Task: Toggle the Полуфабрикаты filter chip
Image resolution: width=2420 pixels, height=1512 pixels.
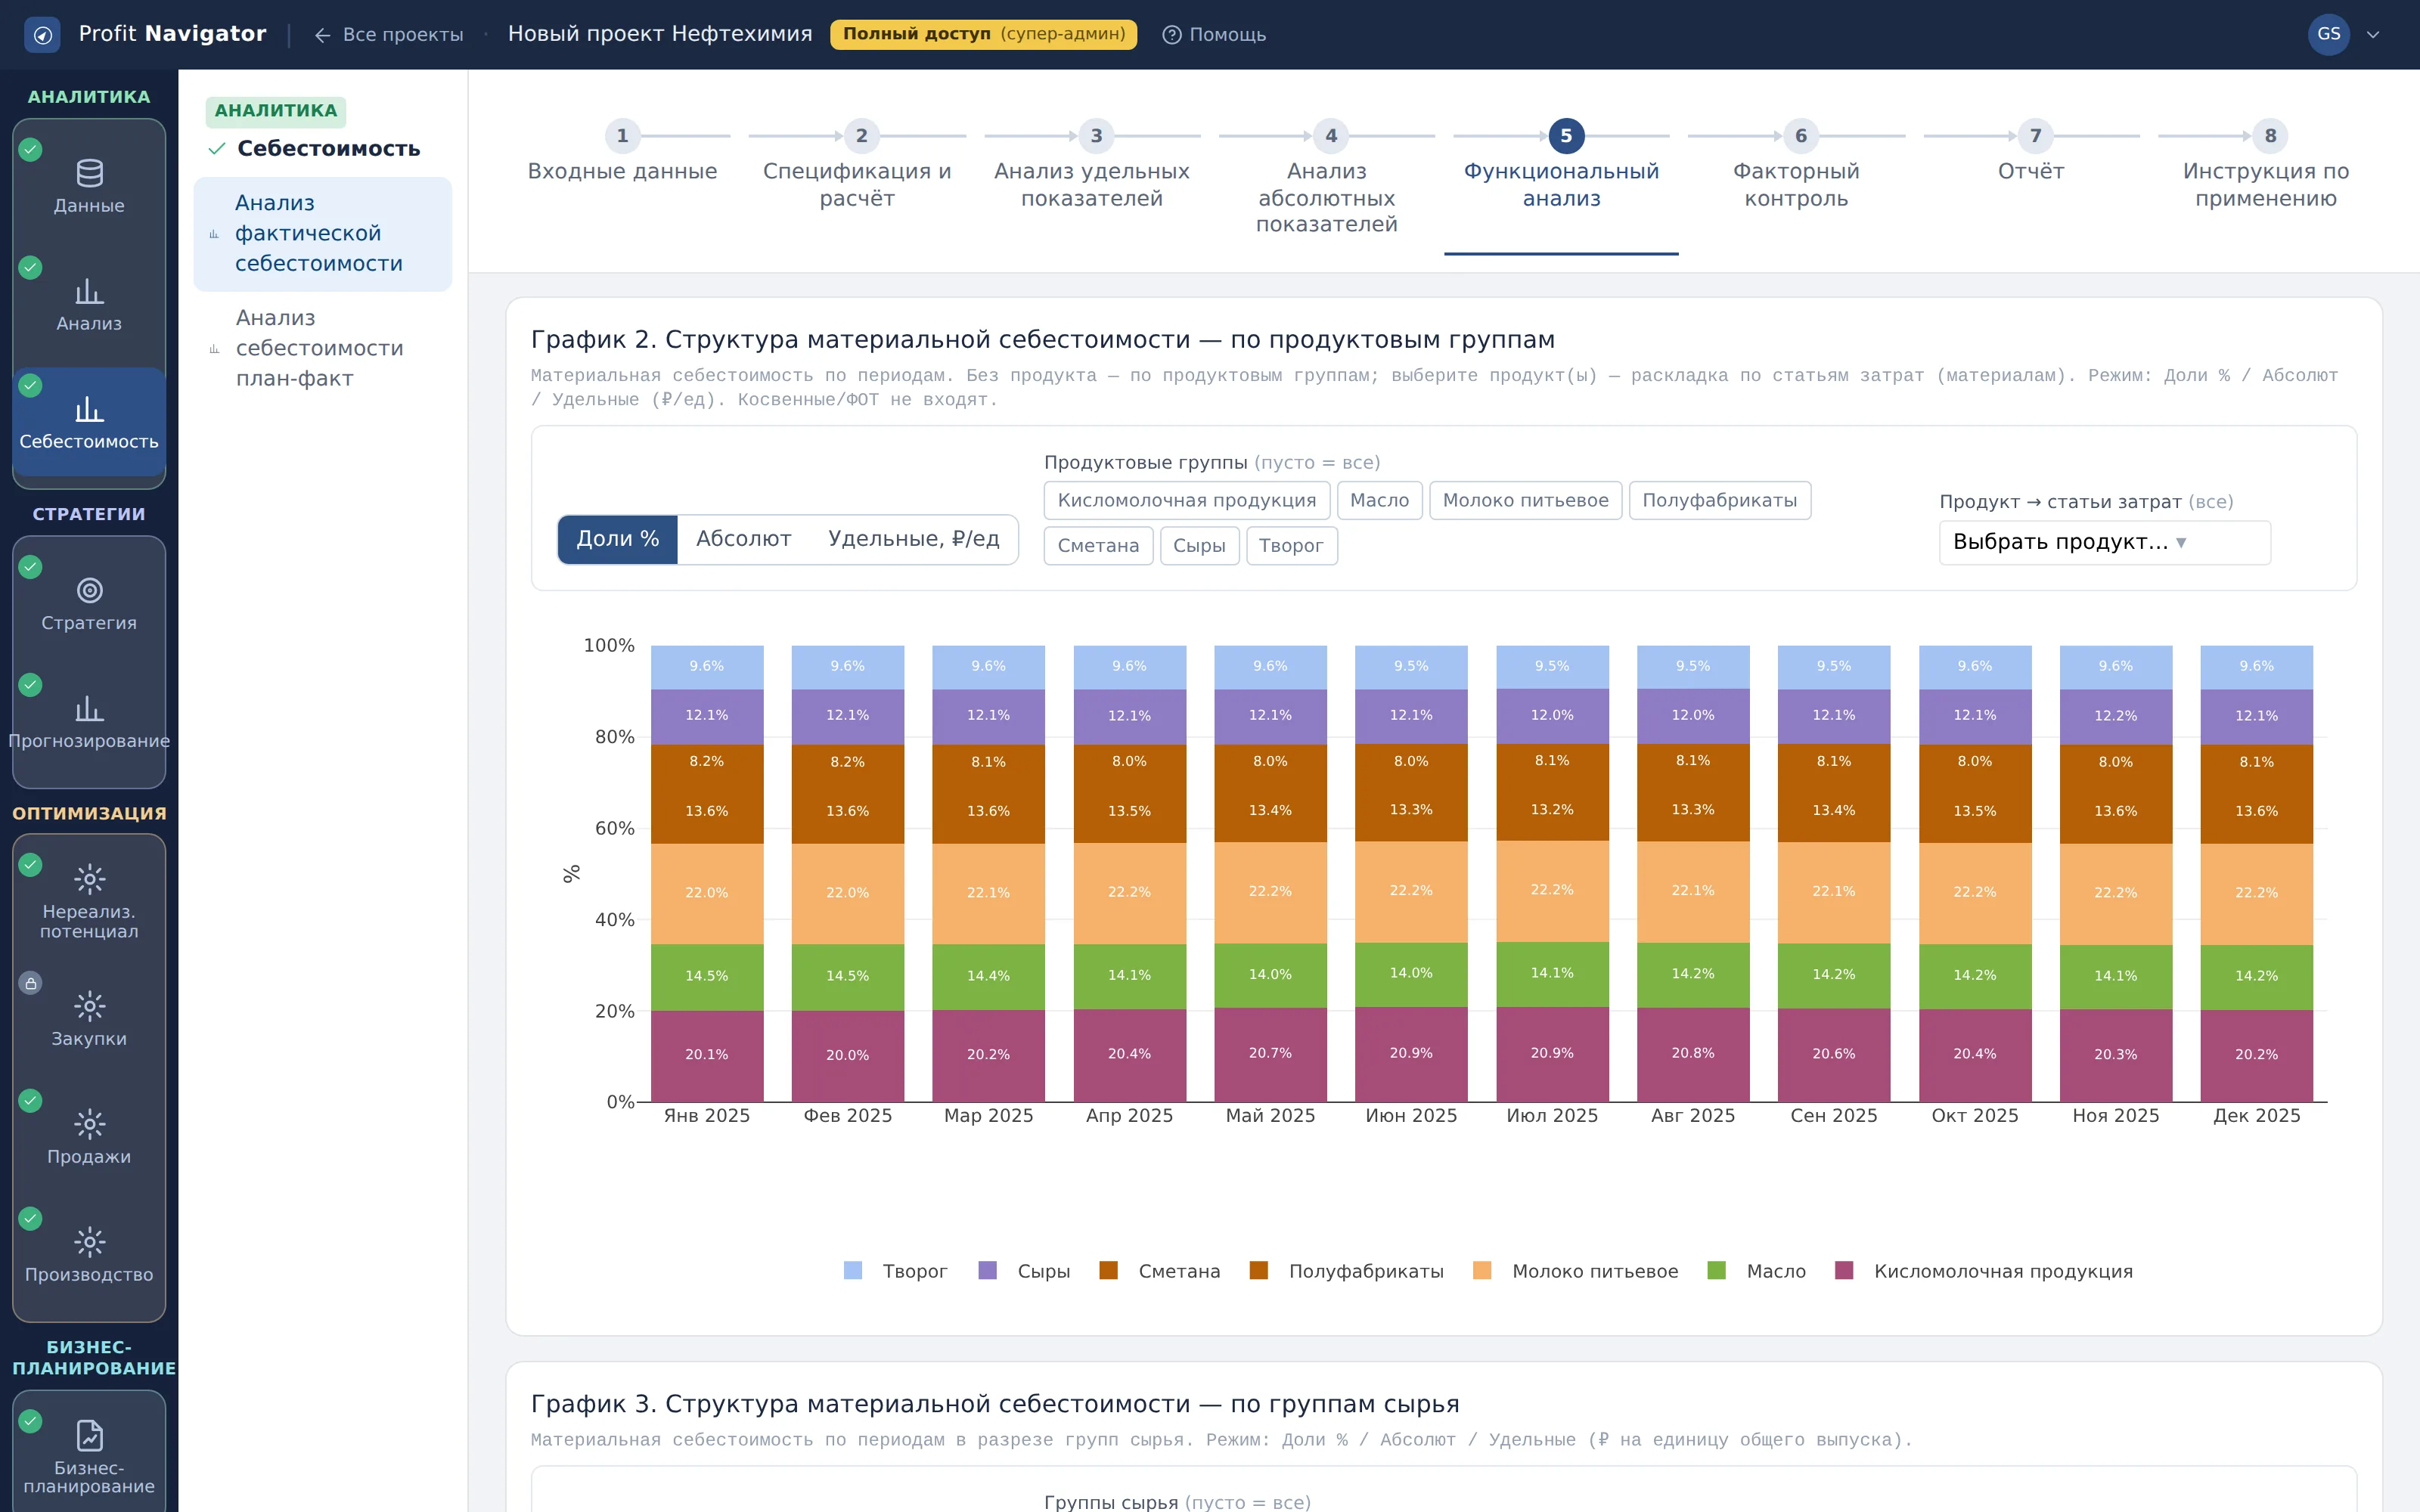Action: 1719,500
